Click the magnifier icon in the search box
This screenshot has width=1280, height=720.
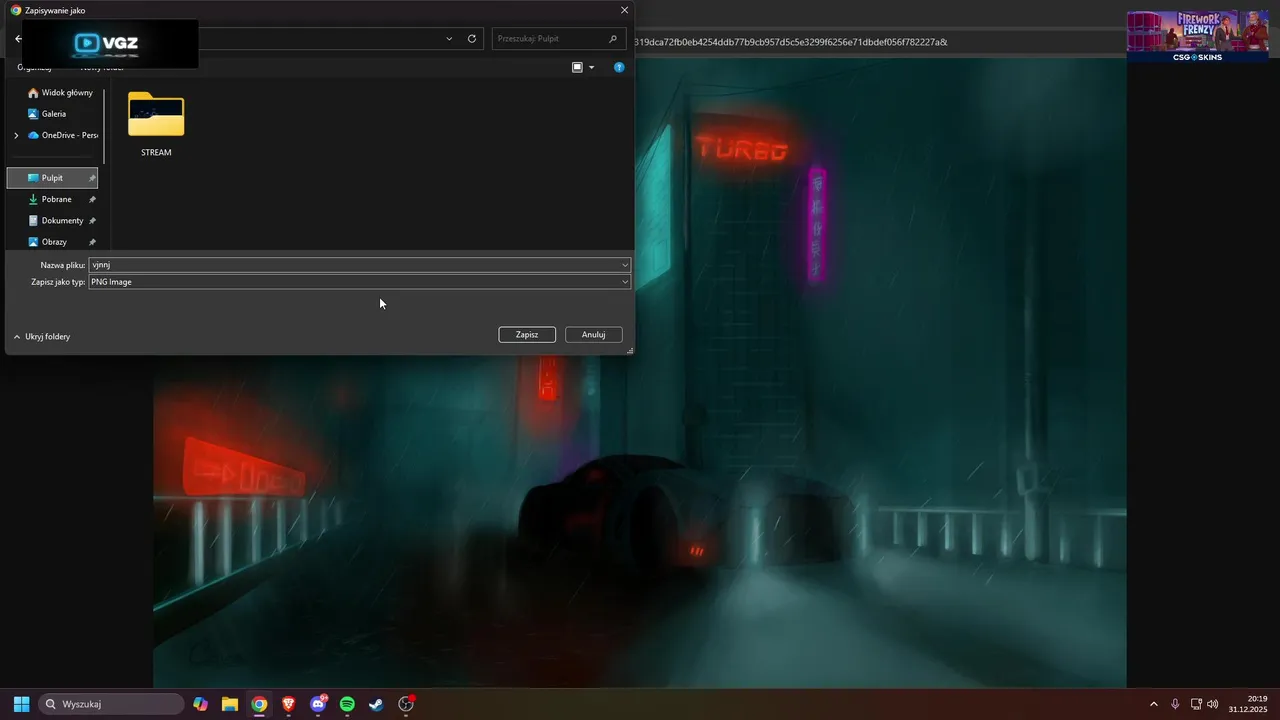pos(613,39)
